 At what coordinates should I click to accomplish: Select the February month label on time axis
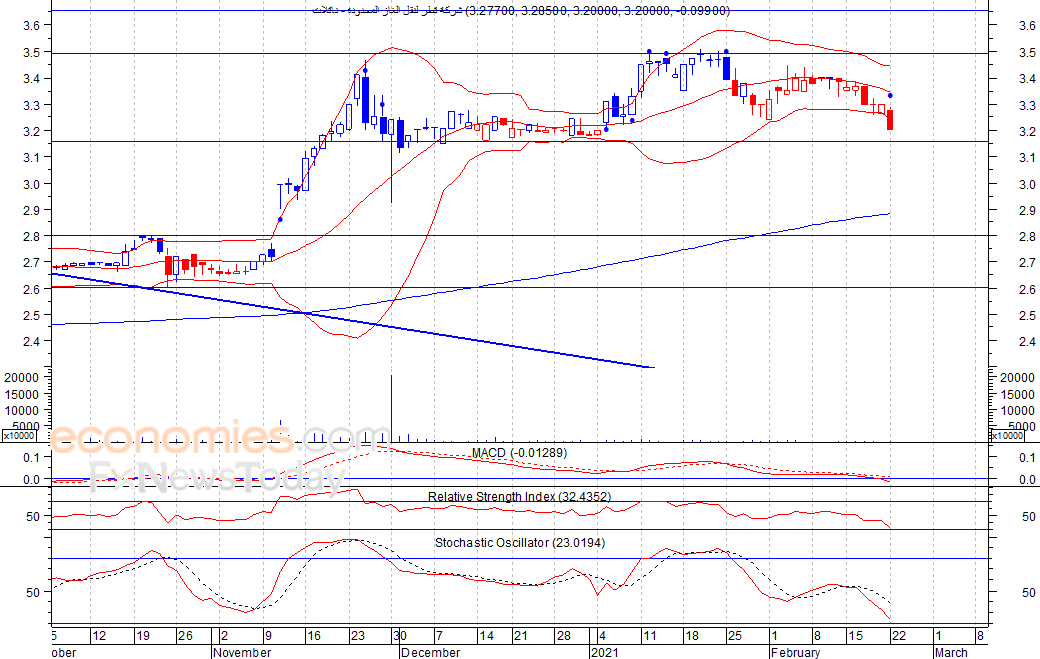click(795, 652)
